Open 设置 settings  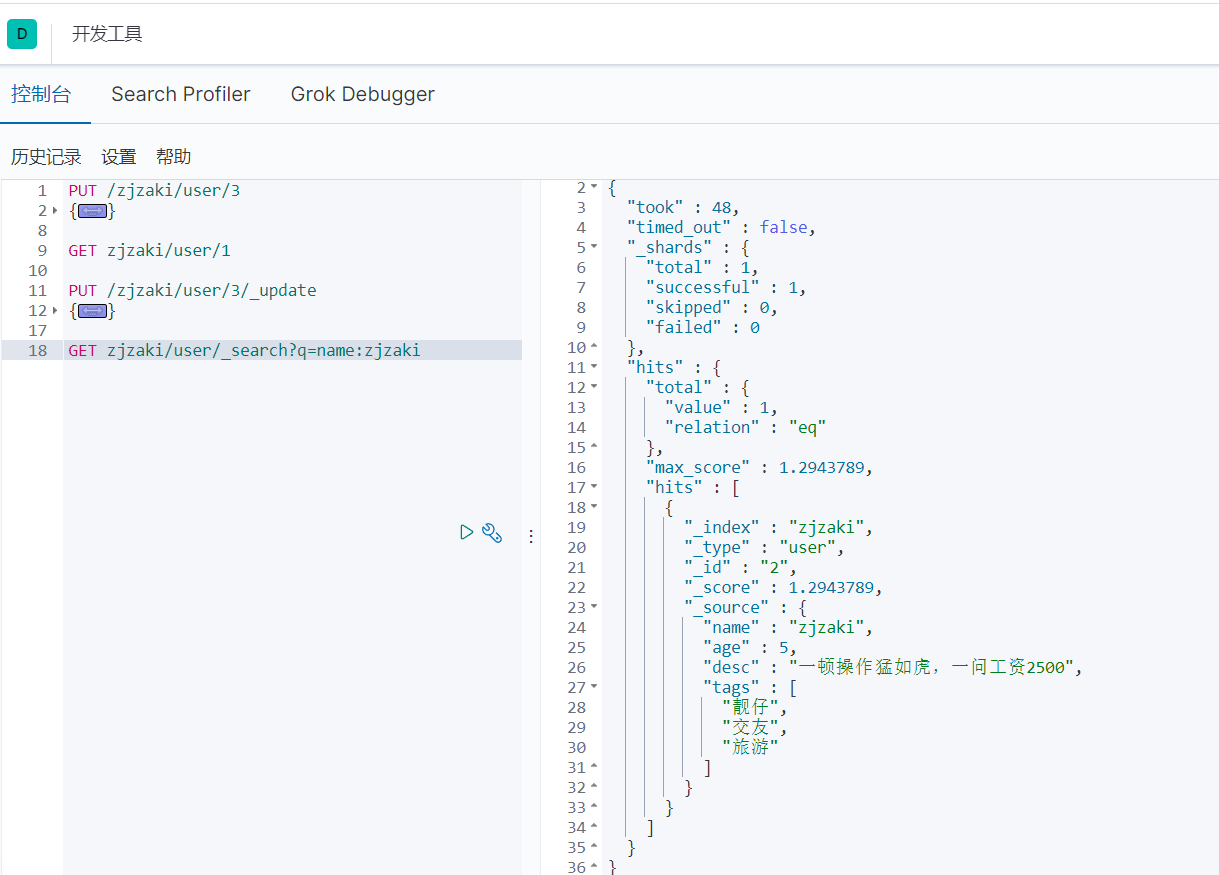pyautogui.click(x=119, y=157)
